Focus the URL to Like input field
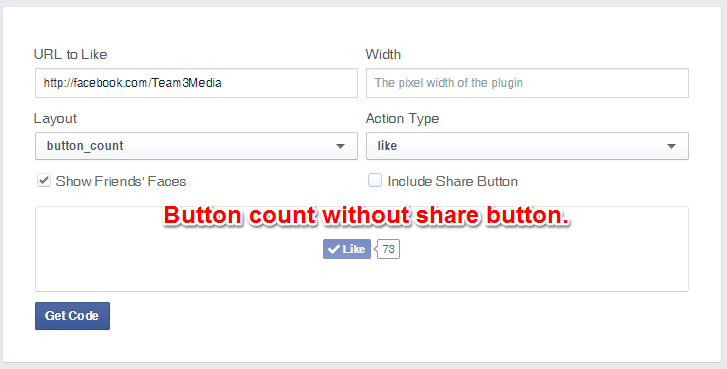 coord(197,83)
